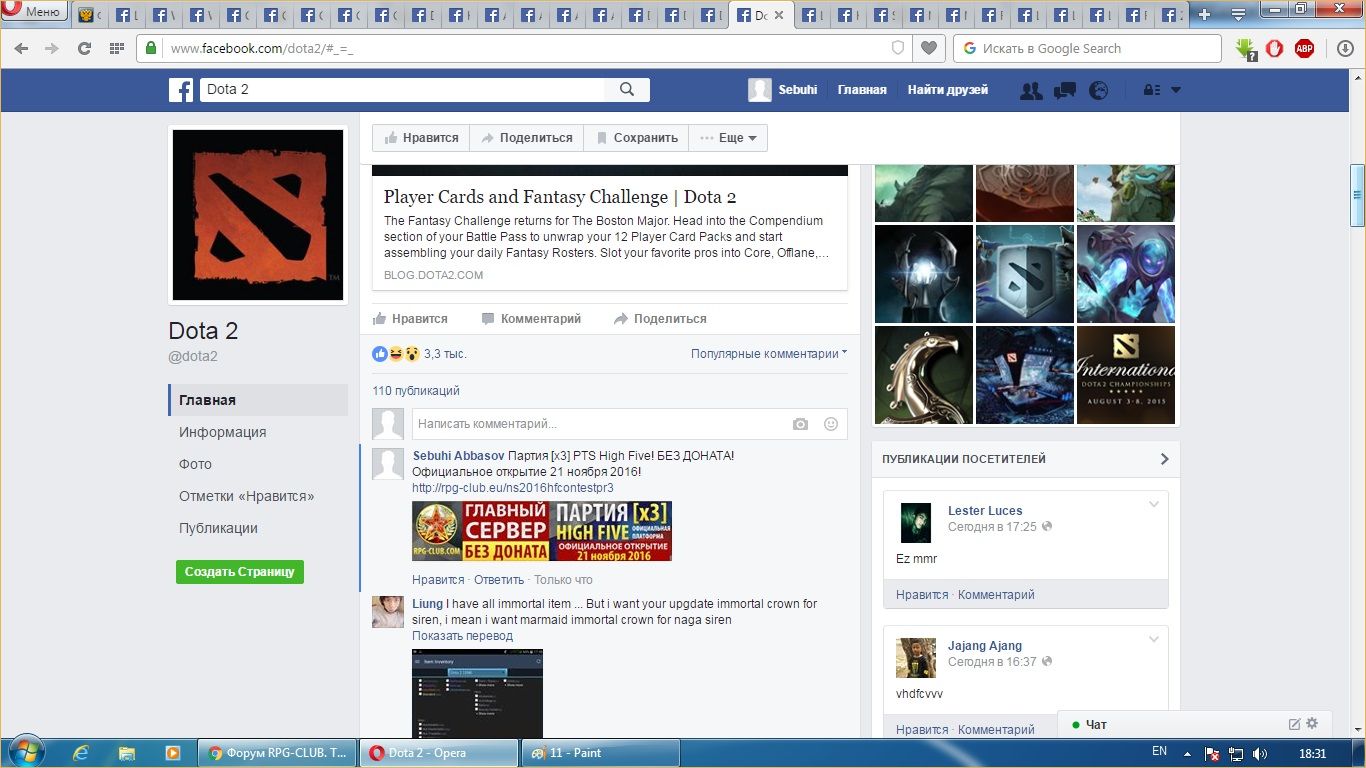Like the post via Нравится under the article

[x=410, y=319]
